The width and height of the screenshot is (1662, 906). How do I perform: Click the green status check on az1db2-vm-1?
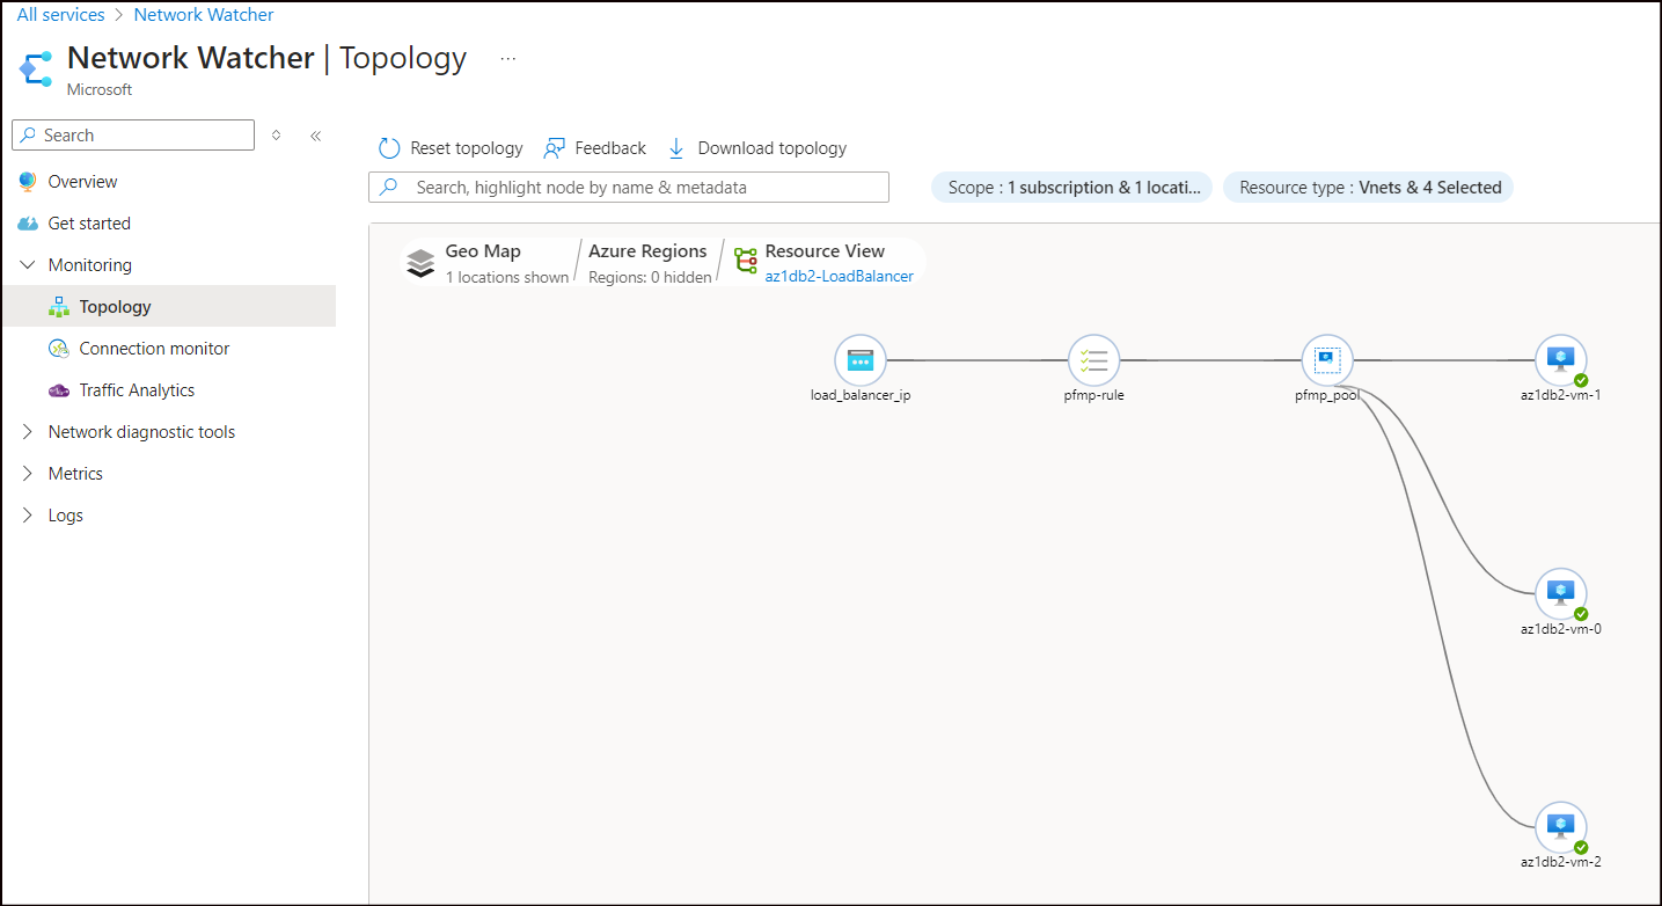[x=1581, y=380]
